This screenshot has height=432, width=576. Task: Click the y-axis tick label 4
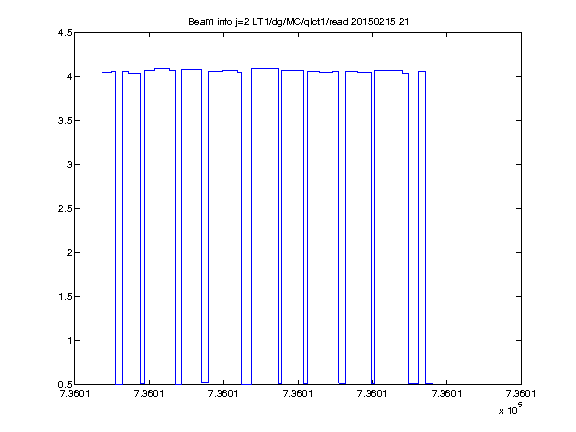coord(69,76)
